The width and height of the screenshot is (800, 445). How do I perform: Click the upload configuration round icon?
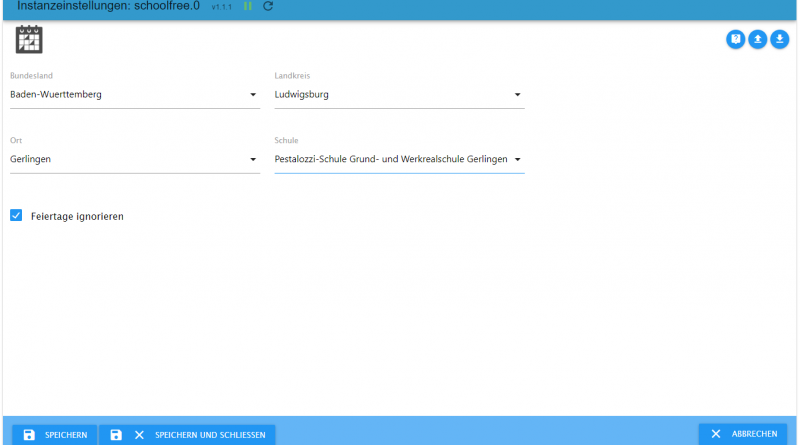click(758, 40)
